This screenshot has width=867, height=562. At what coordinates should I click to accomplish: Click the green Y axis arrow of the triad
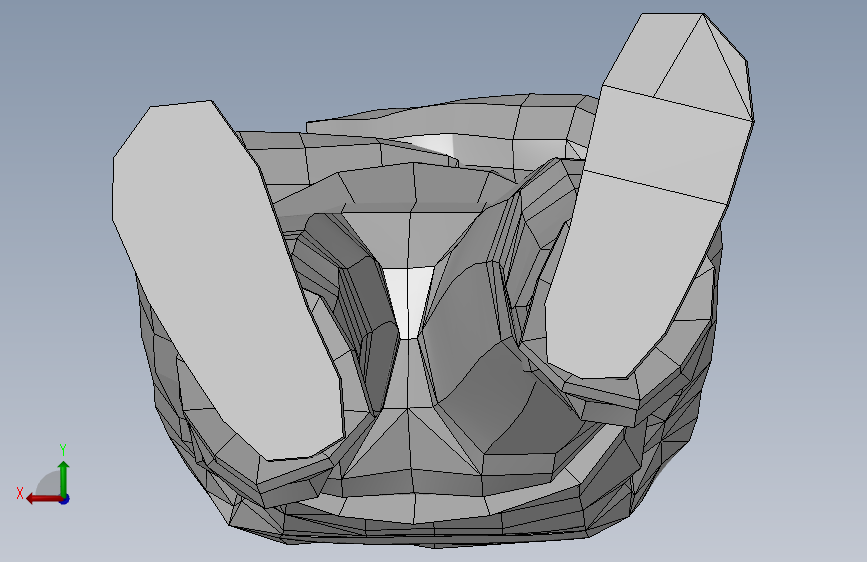(64, 478)
